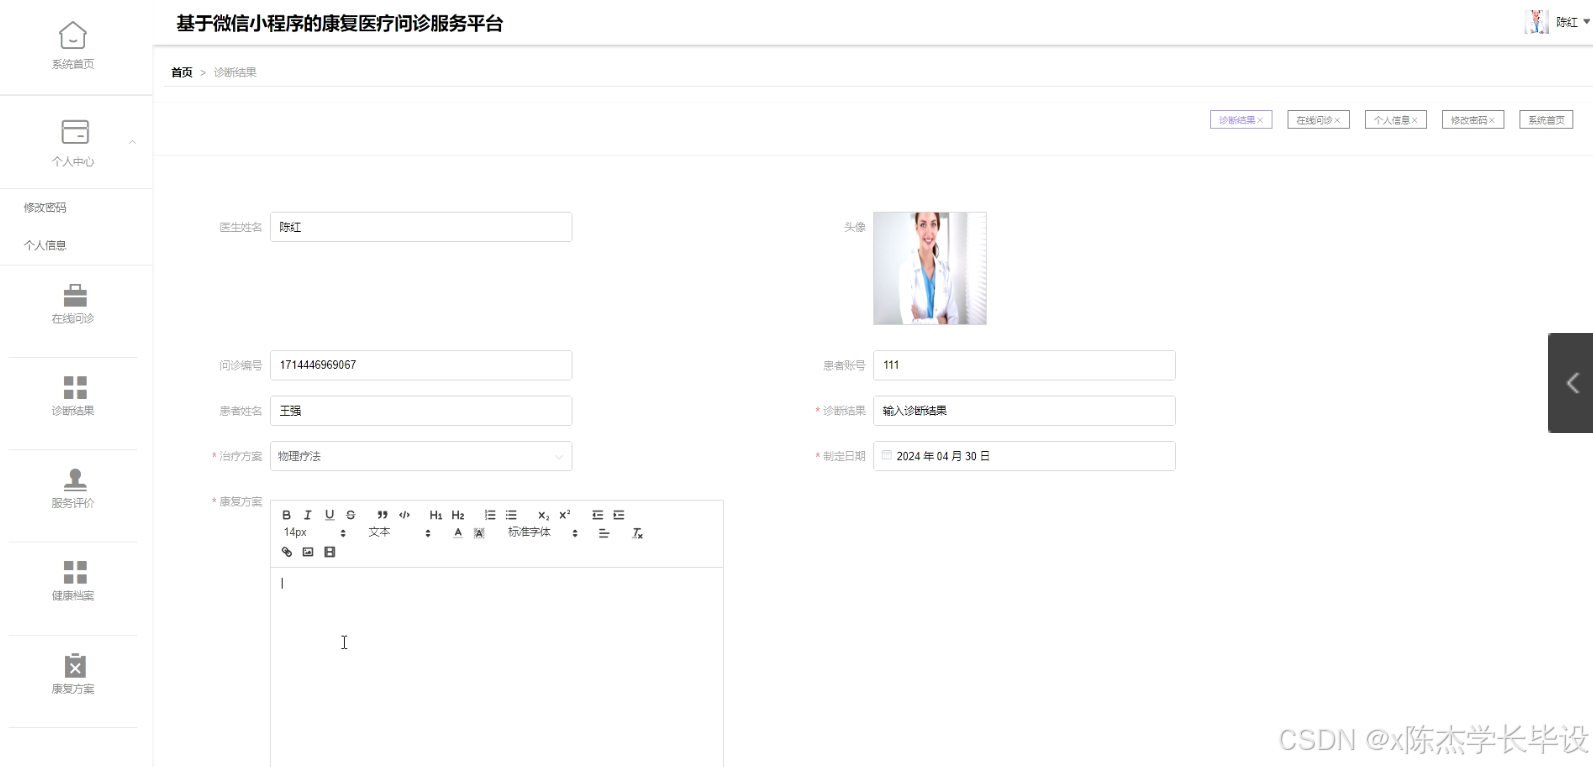Insert an image into the editor

click(308, 552)
